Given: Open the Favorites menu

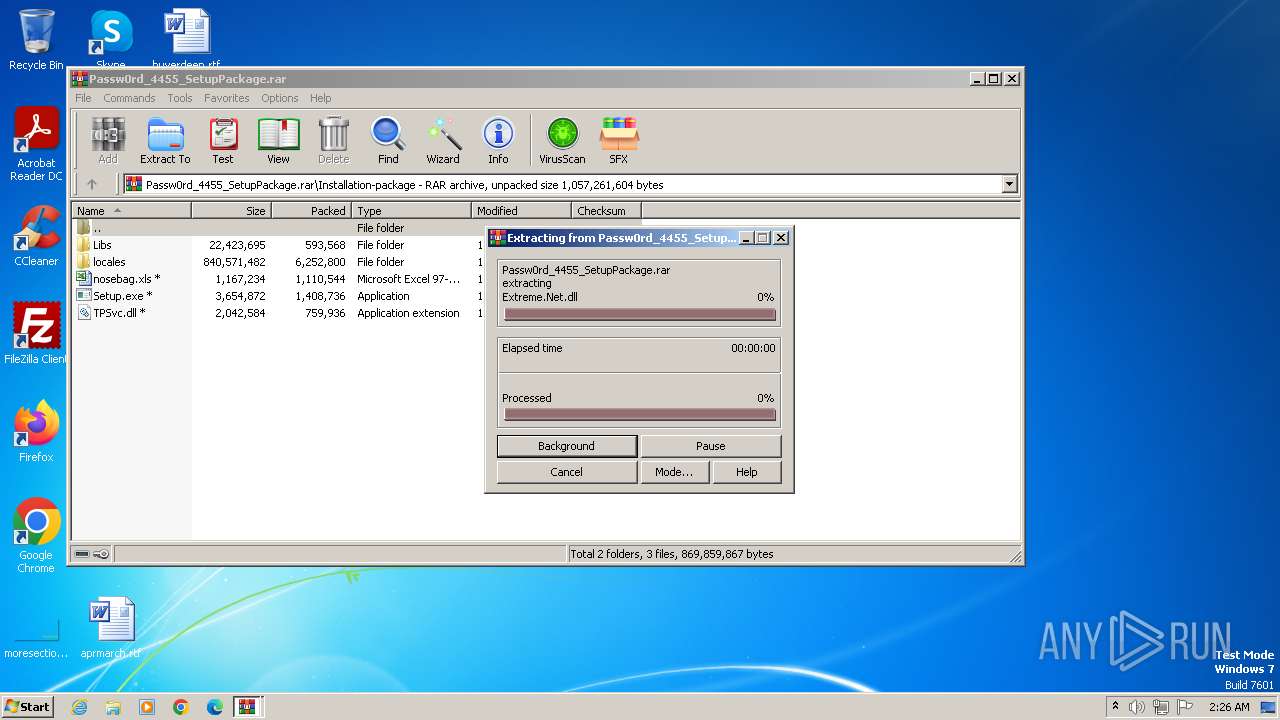Looking at the screenshot, I should 227,98.
